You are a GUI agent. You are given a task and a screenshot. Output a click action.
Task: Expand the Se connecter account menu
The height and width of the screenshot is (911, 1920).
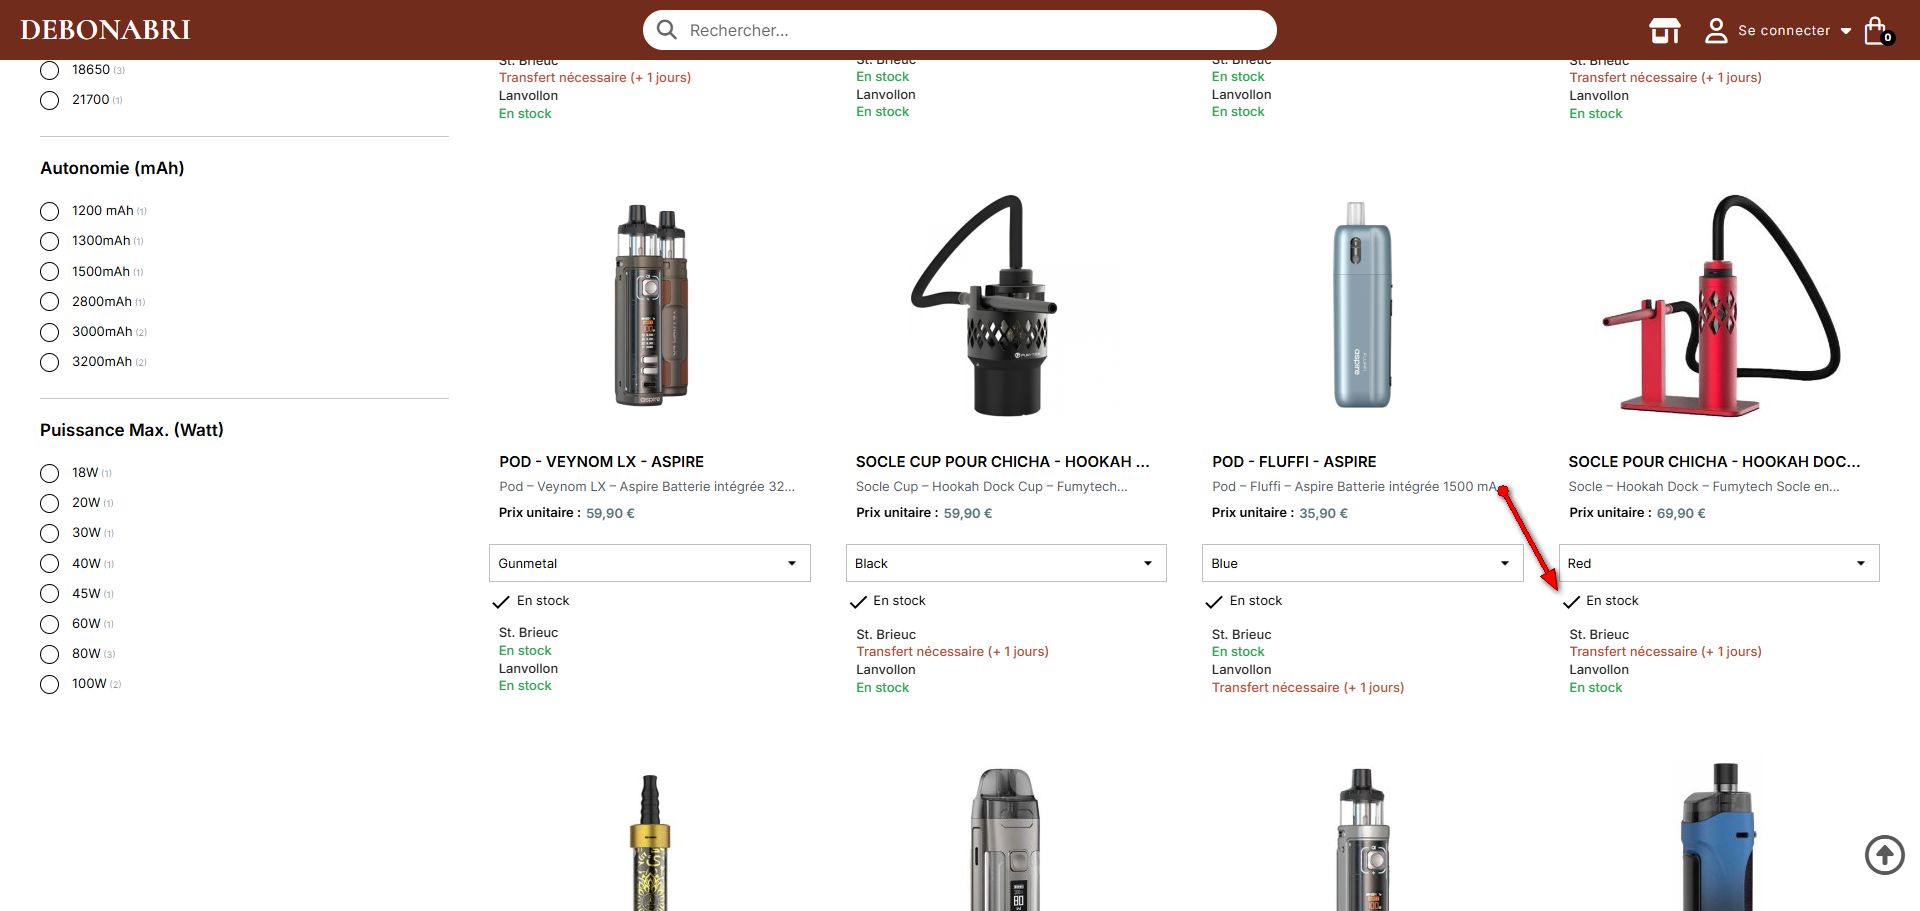pos(1795,31)
